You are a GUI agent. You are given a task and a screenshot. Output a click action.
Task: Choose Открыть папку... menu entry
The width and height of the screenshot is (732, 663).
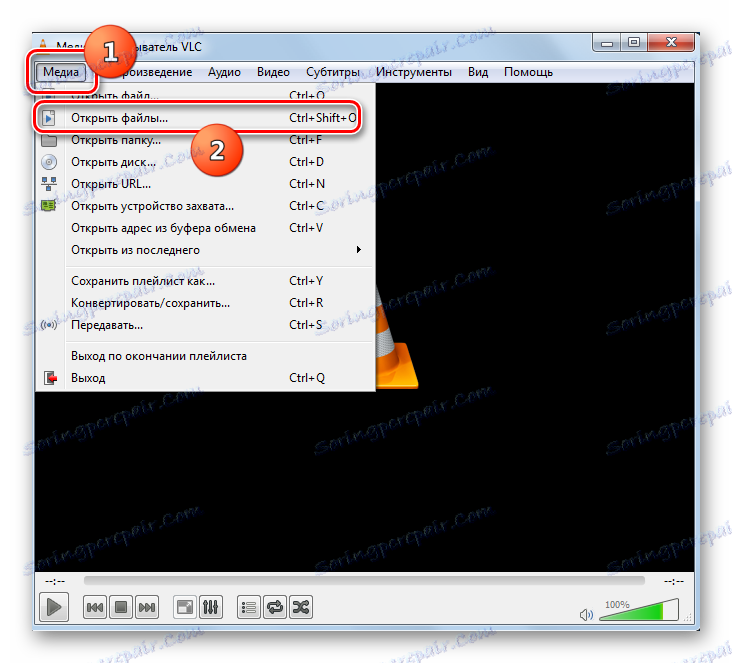click(x=205, y=140)
